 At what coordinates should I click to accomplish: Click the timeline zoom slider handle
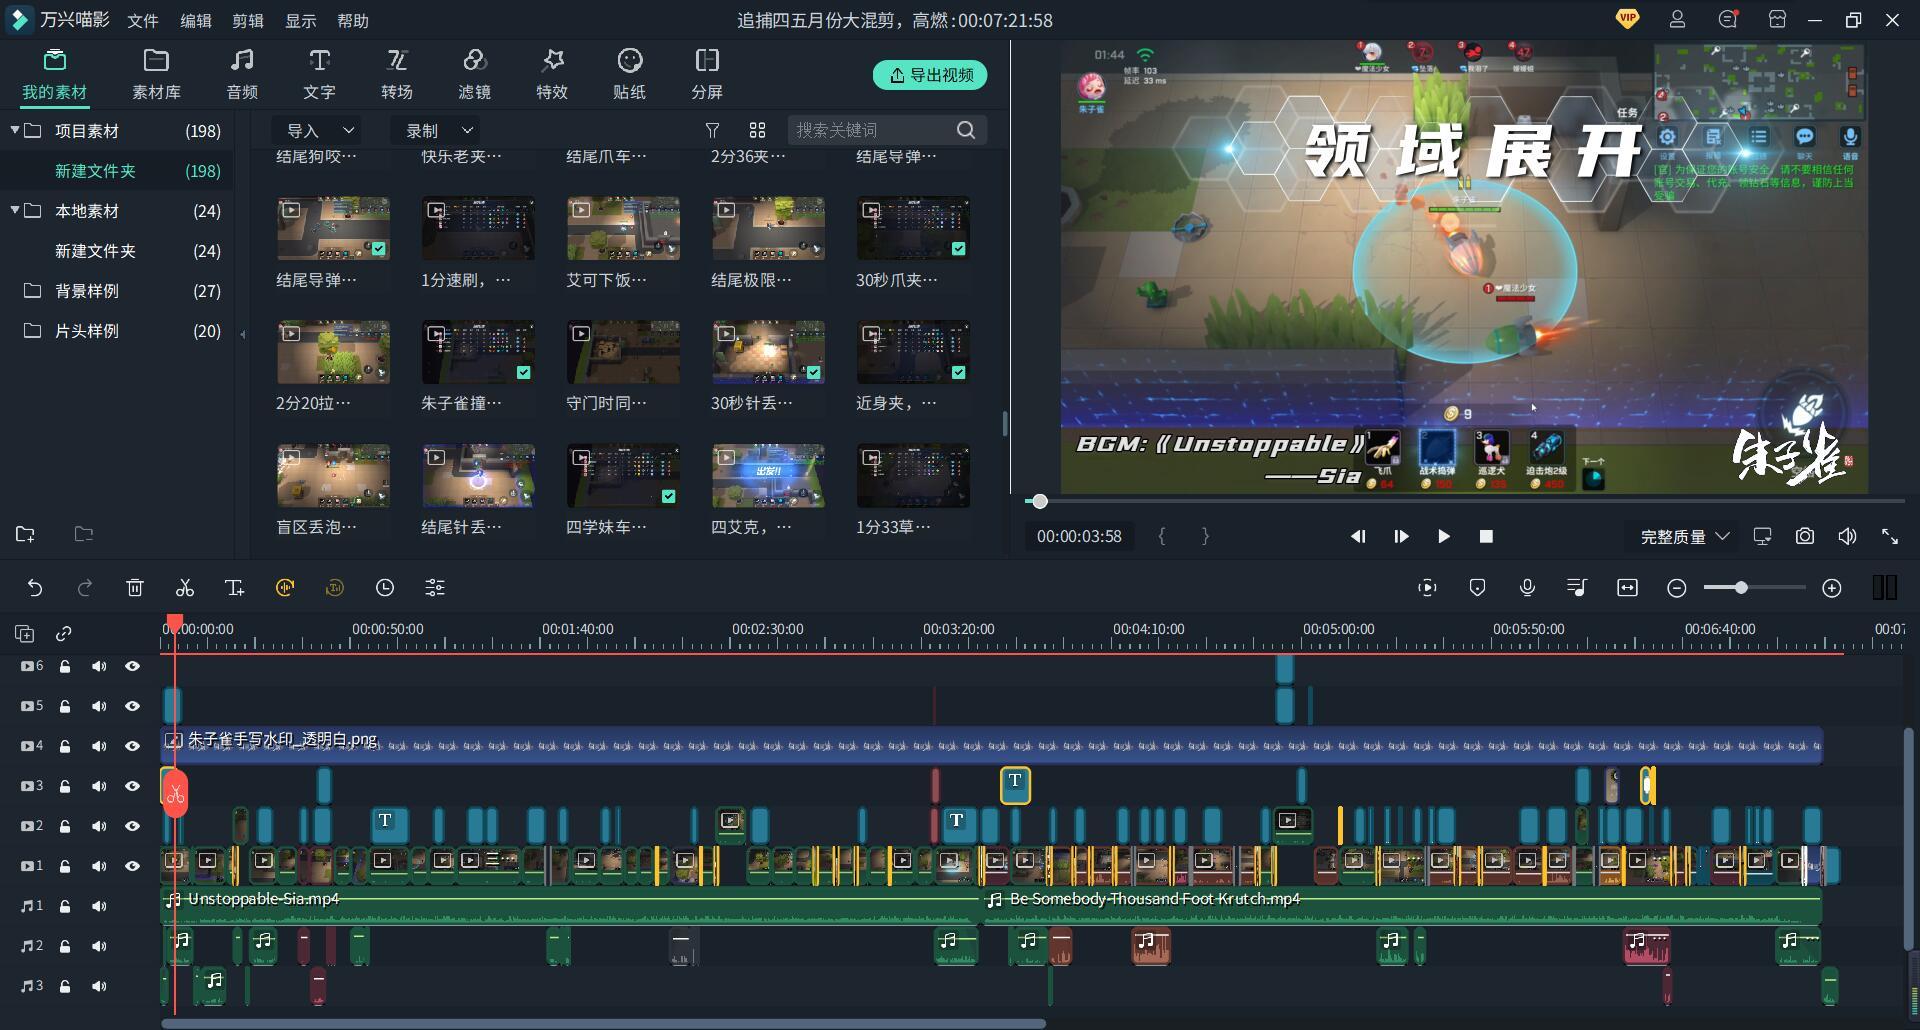[x=1741, y=588]
